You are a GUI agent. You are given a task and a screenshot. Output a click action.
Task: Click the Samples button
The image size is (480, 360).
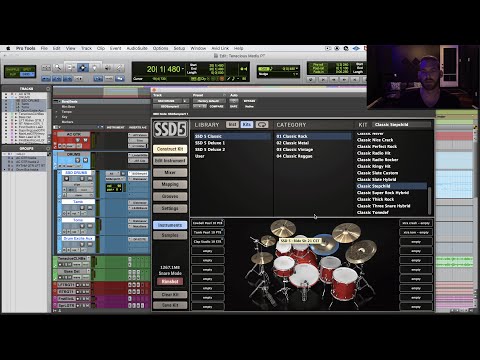(x=170, y=235)
